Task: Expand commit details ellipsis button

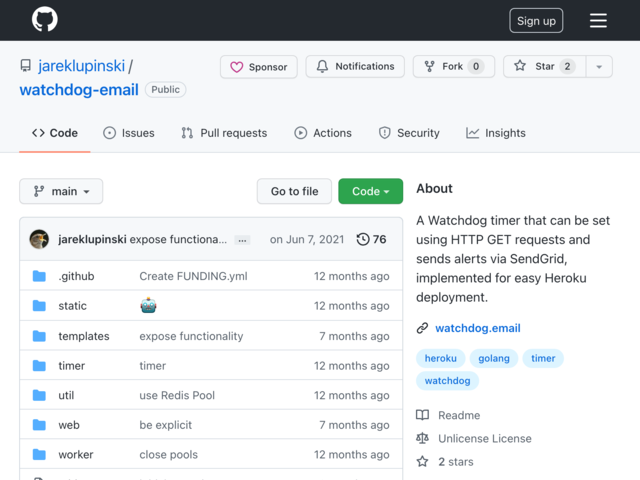Action: tap(242, 240)
